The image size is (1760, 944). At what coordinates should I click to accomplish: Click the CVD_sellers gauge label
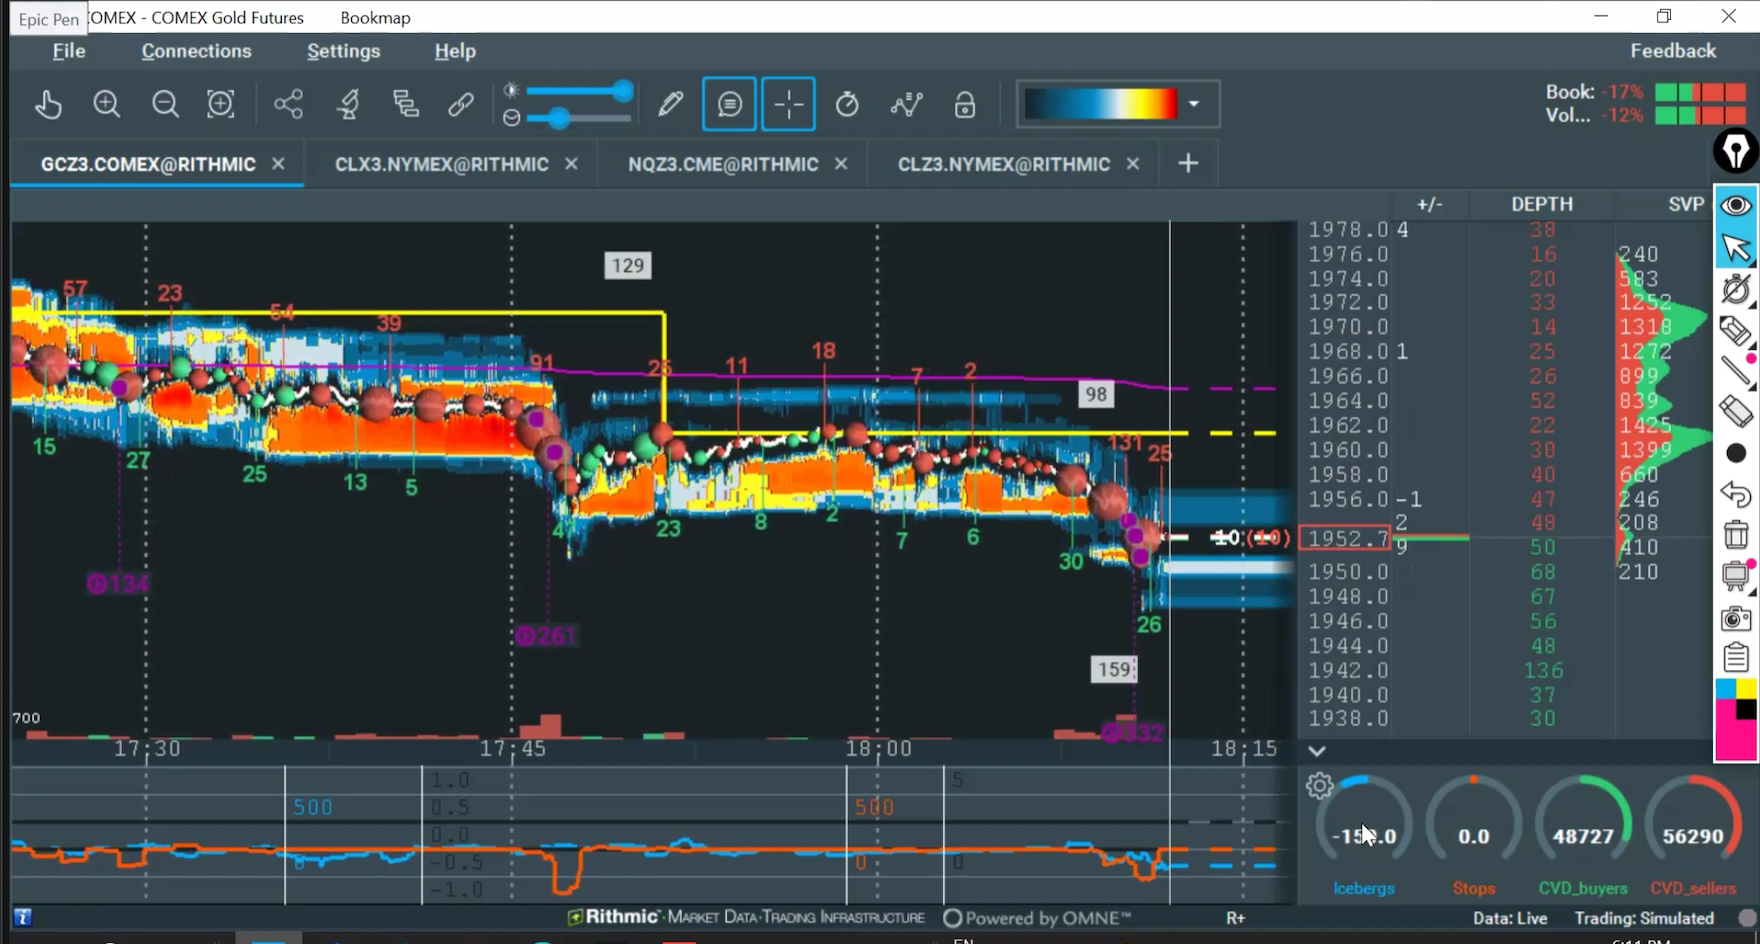[1693, 888]
